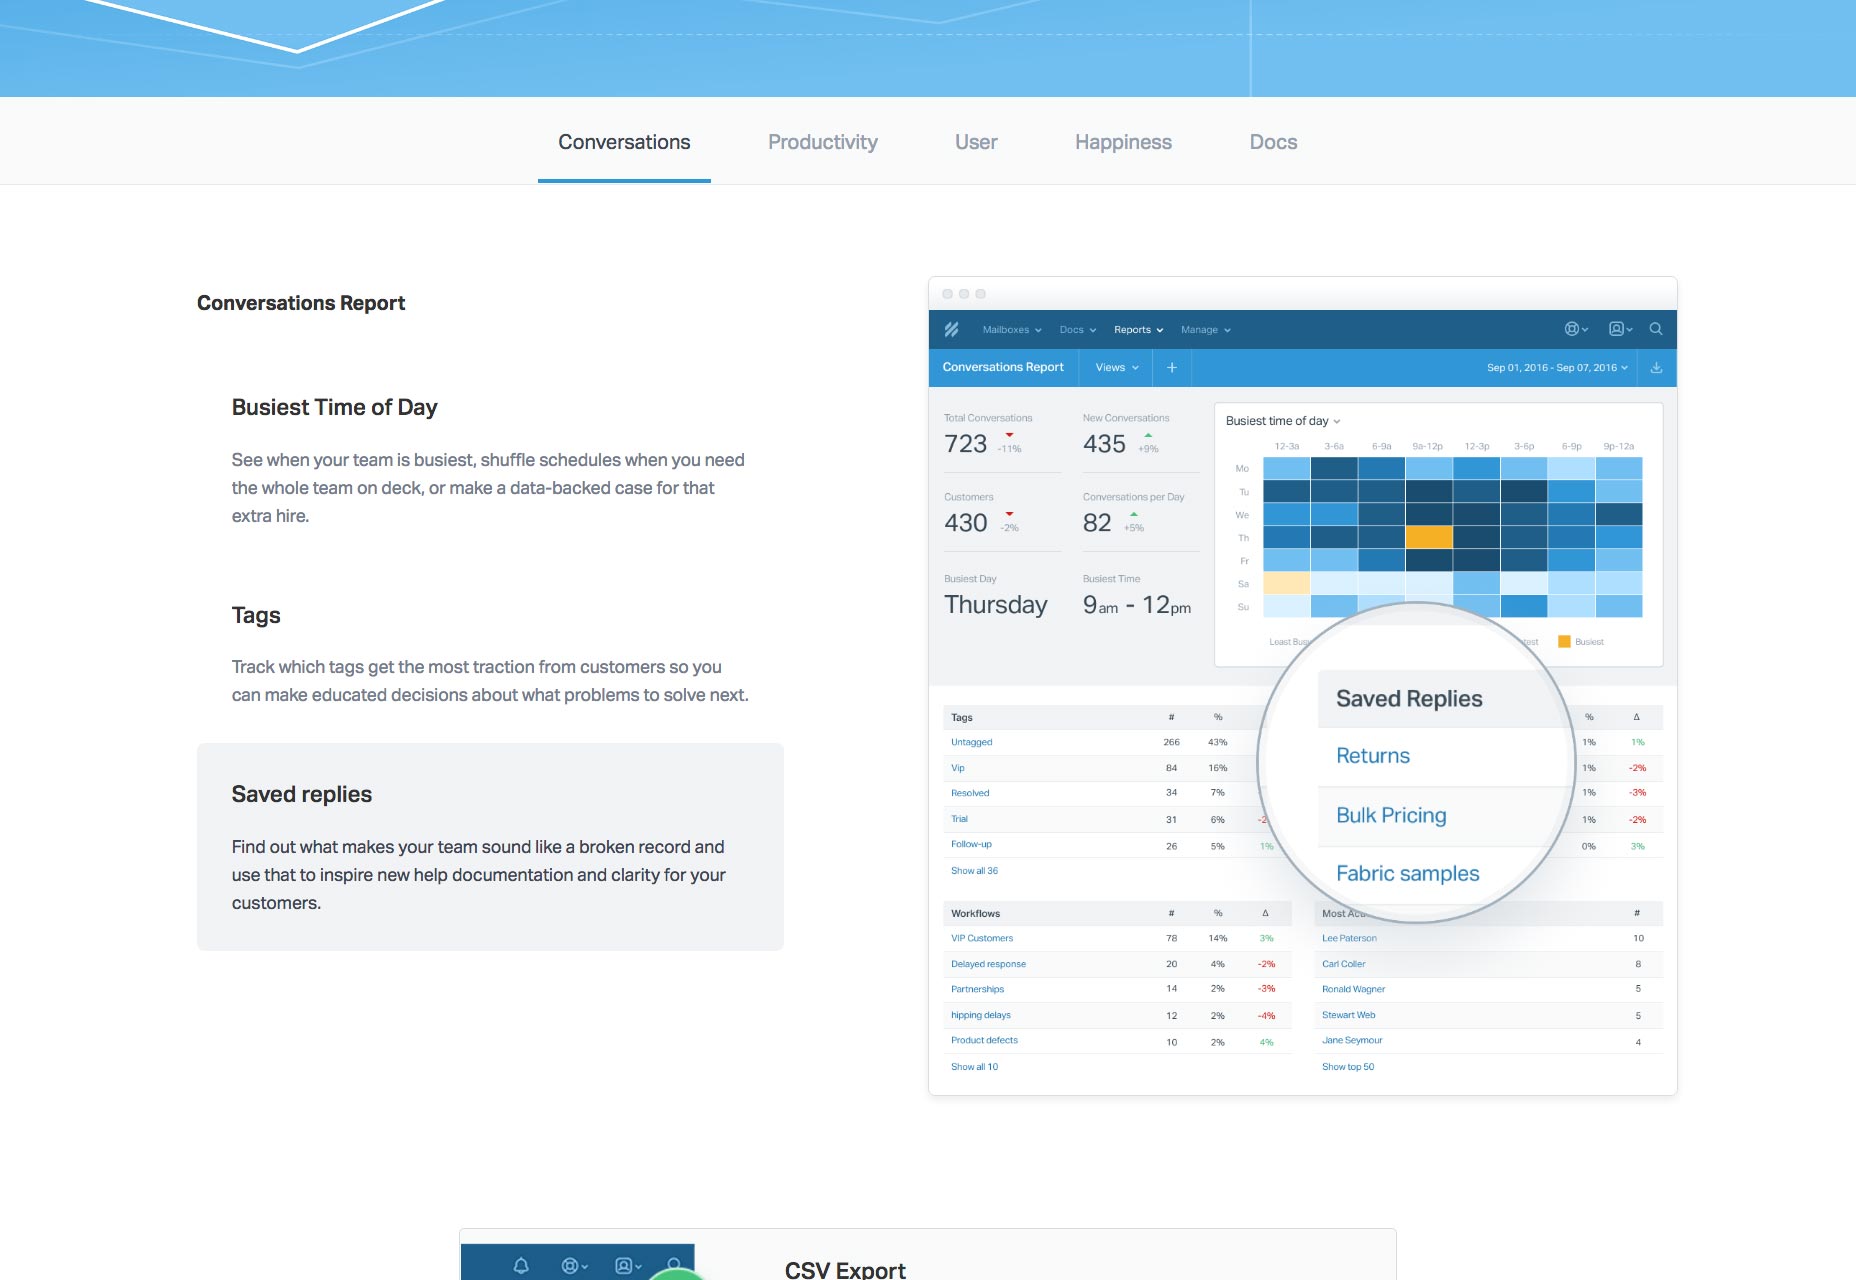The image size is (1856, 1280).
Task: Click Lee Paterson customer link
Action: coord(1349,938)
